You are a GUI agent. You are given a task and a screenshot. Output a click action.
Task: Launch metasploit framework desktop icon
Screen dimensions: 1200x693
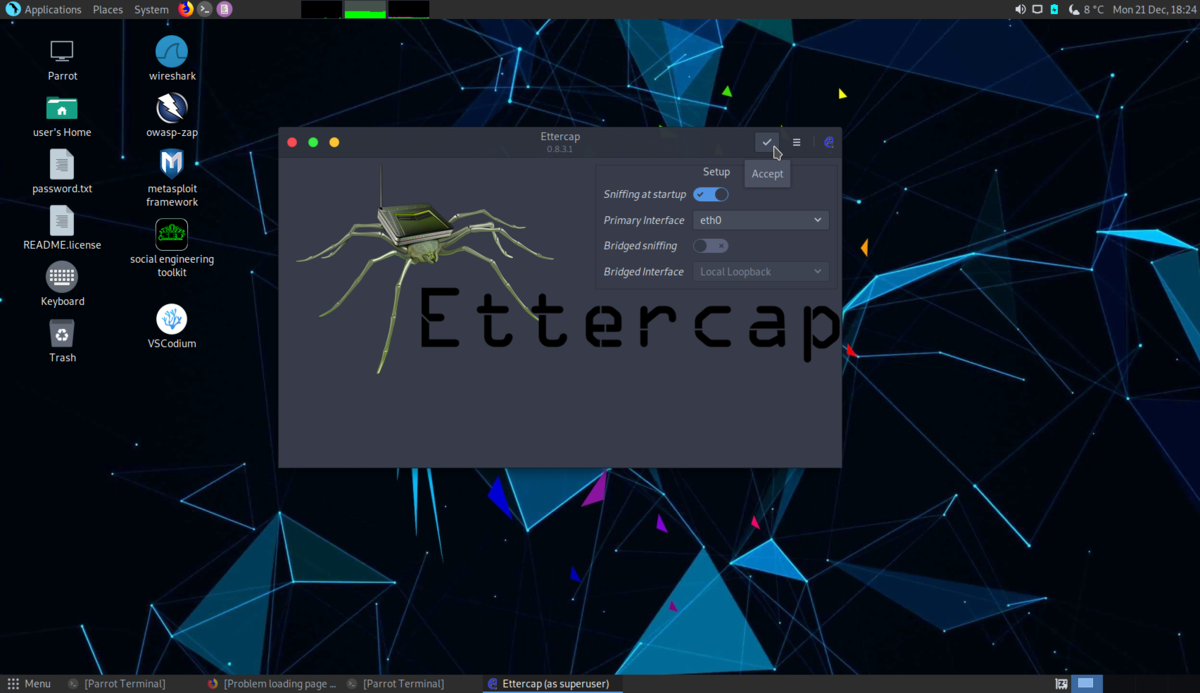click(x=172, y=178)
